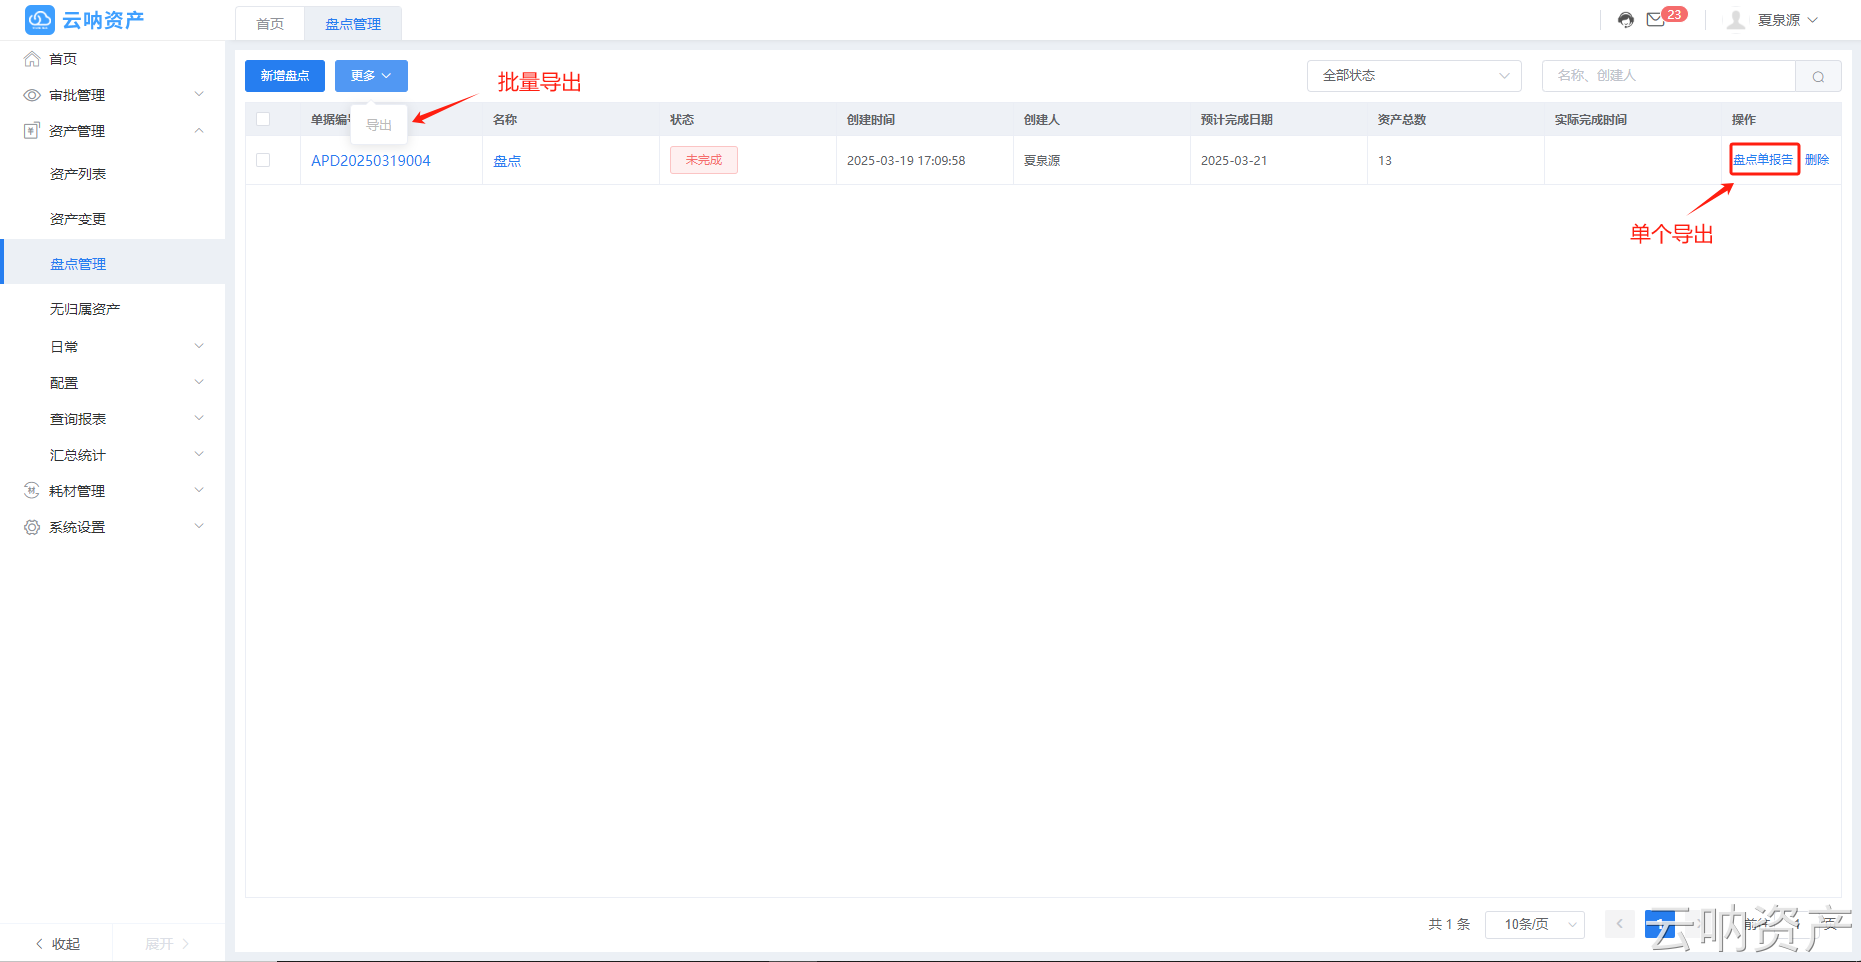
Task: Click the 资产管理 asset management icon
Action: [x=31, y=130]
